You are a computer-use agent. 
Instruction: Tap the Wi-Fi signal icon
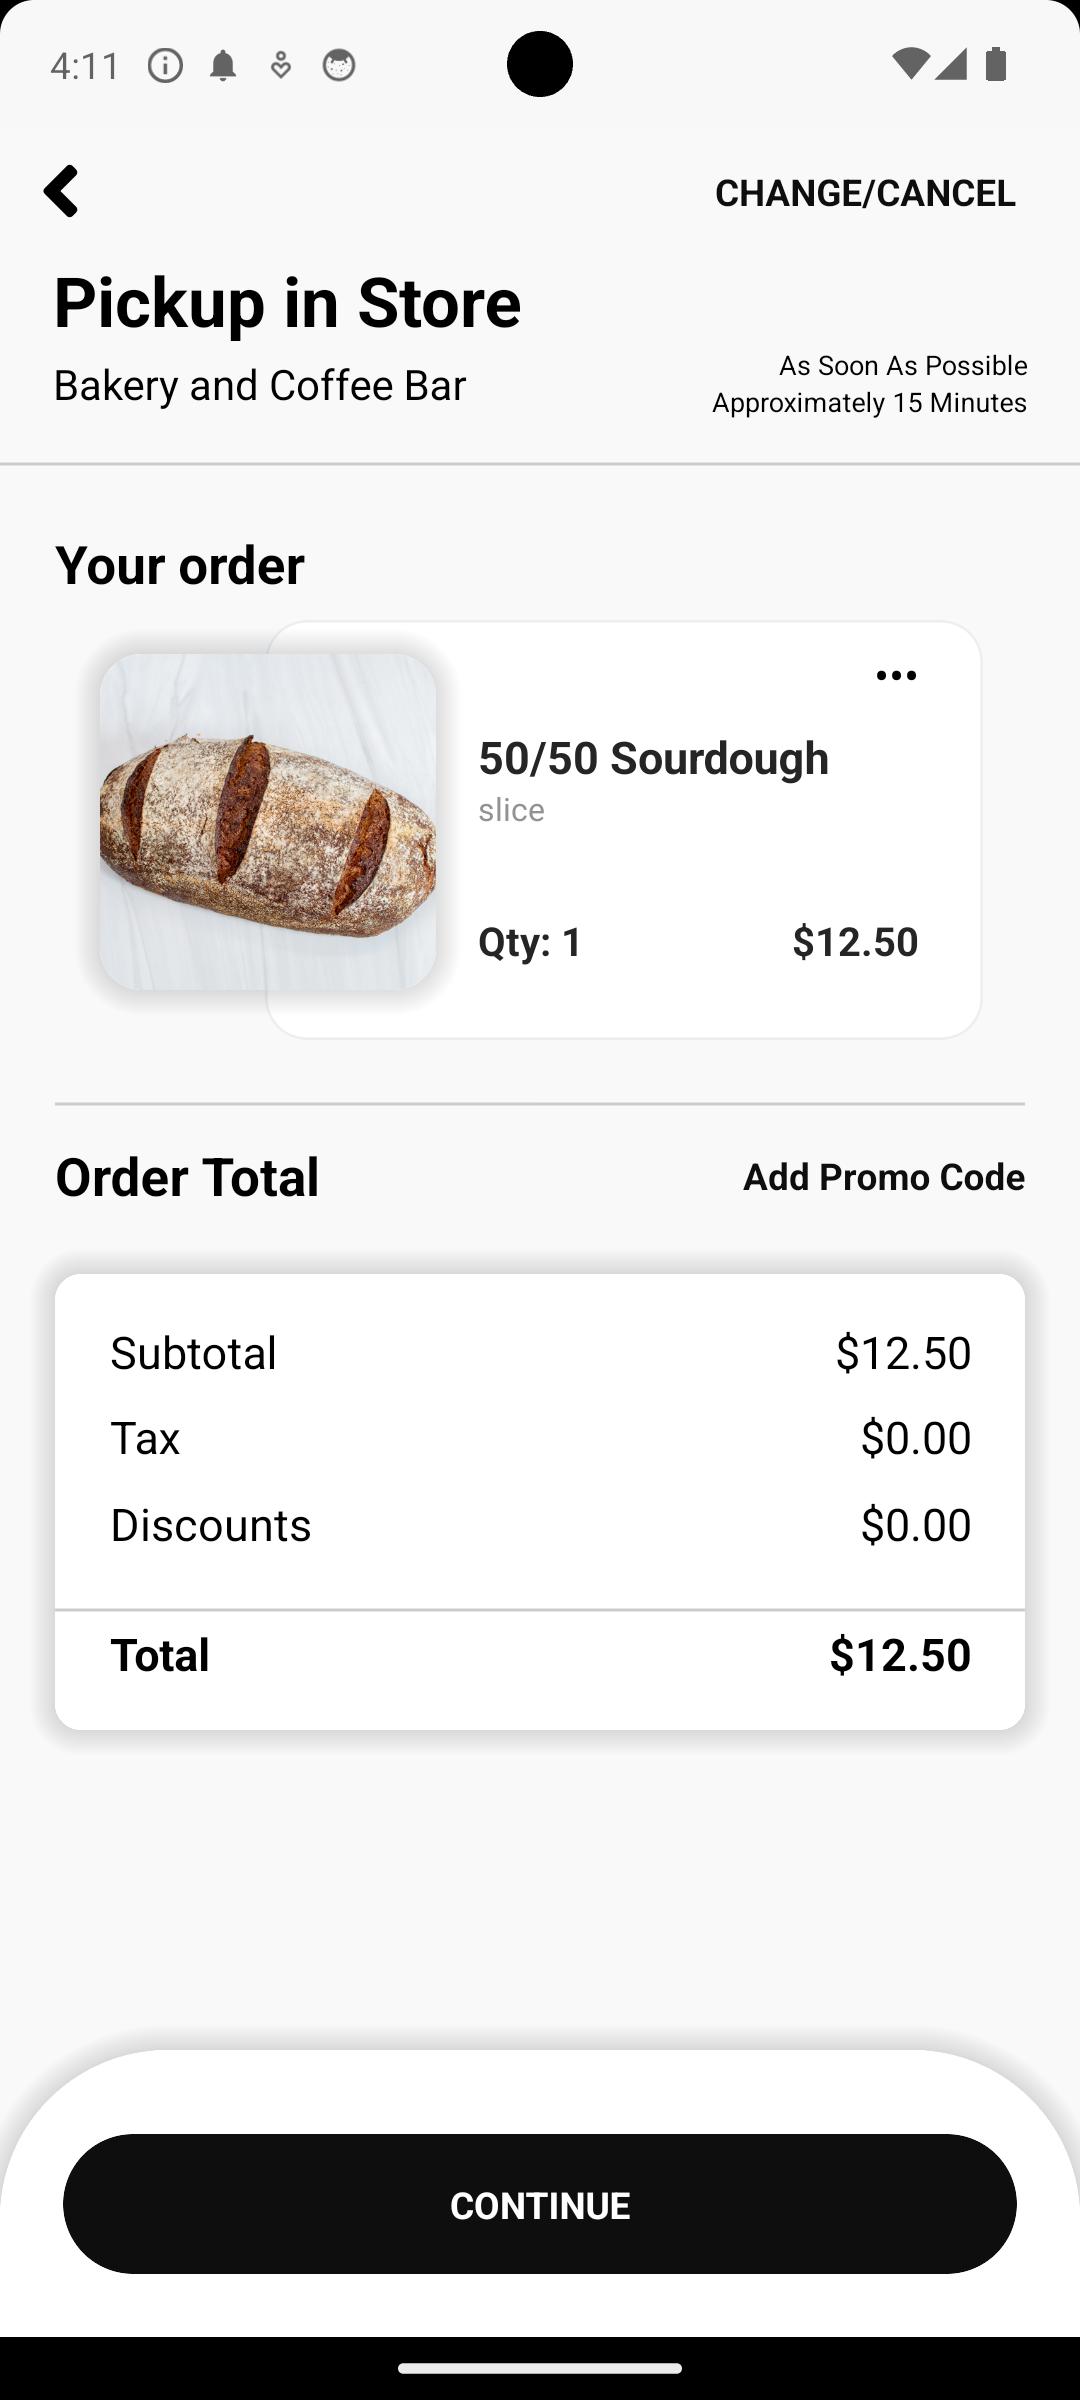coord(909,64)
